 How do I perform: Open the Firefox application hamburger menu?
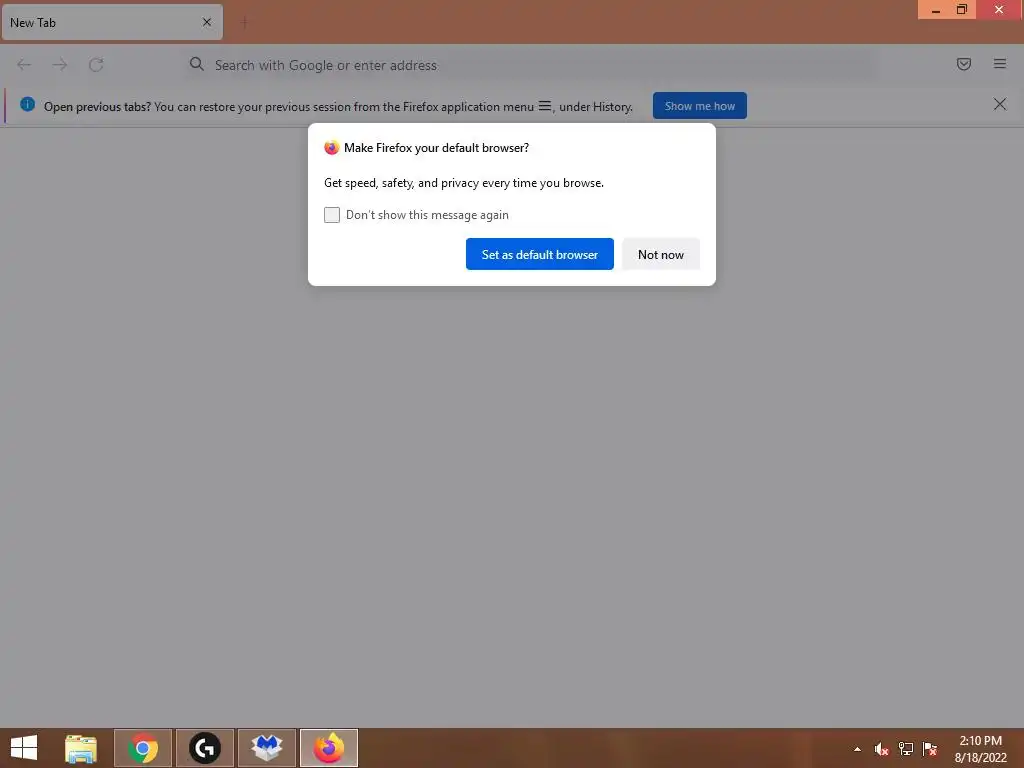click(x=1000, y=64)
